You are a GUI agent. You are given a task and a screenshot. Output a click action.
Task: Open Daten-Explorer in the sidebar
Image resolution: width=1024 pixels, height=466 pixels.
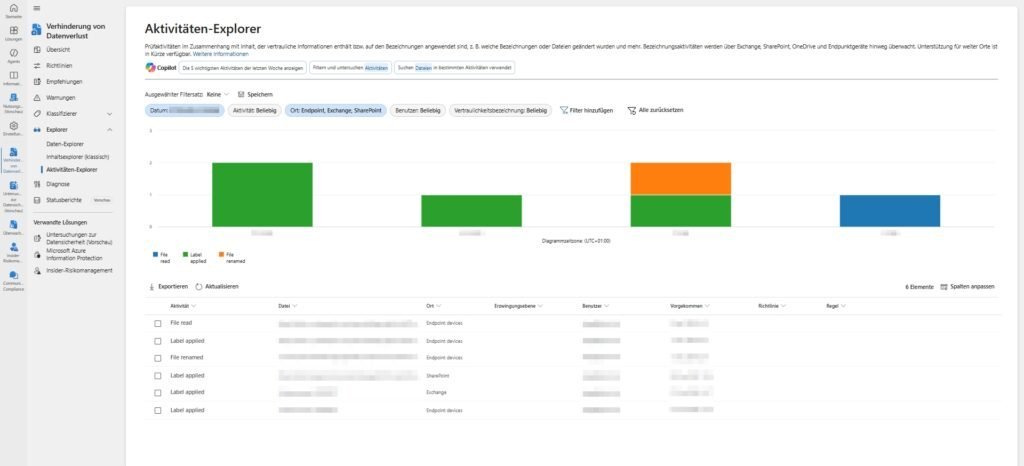point(65,145)
